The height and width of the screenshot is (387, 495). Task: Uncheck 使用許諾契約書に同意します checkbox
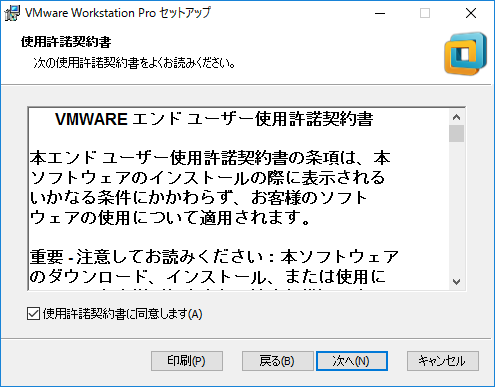33,314
